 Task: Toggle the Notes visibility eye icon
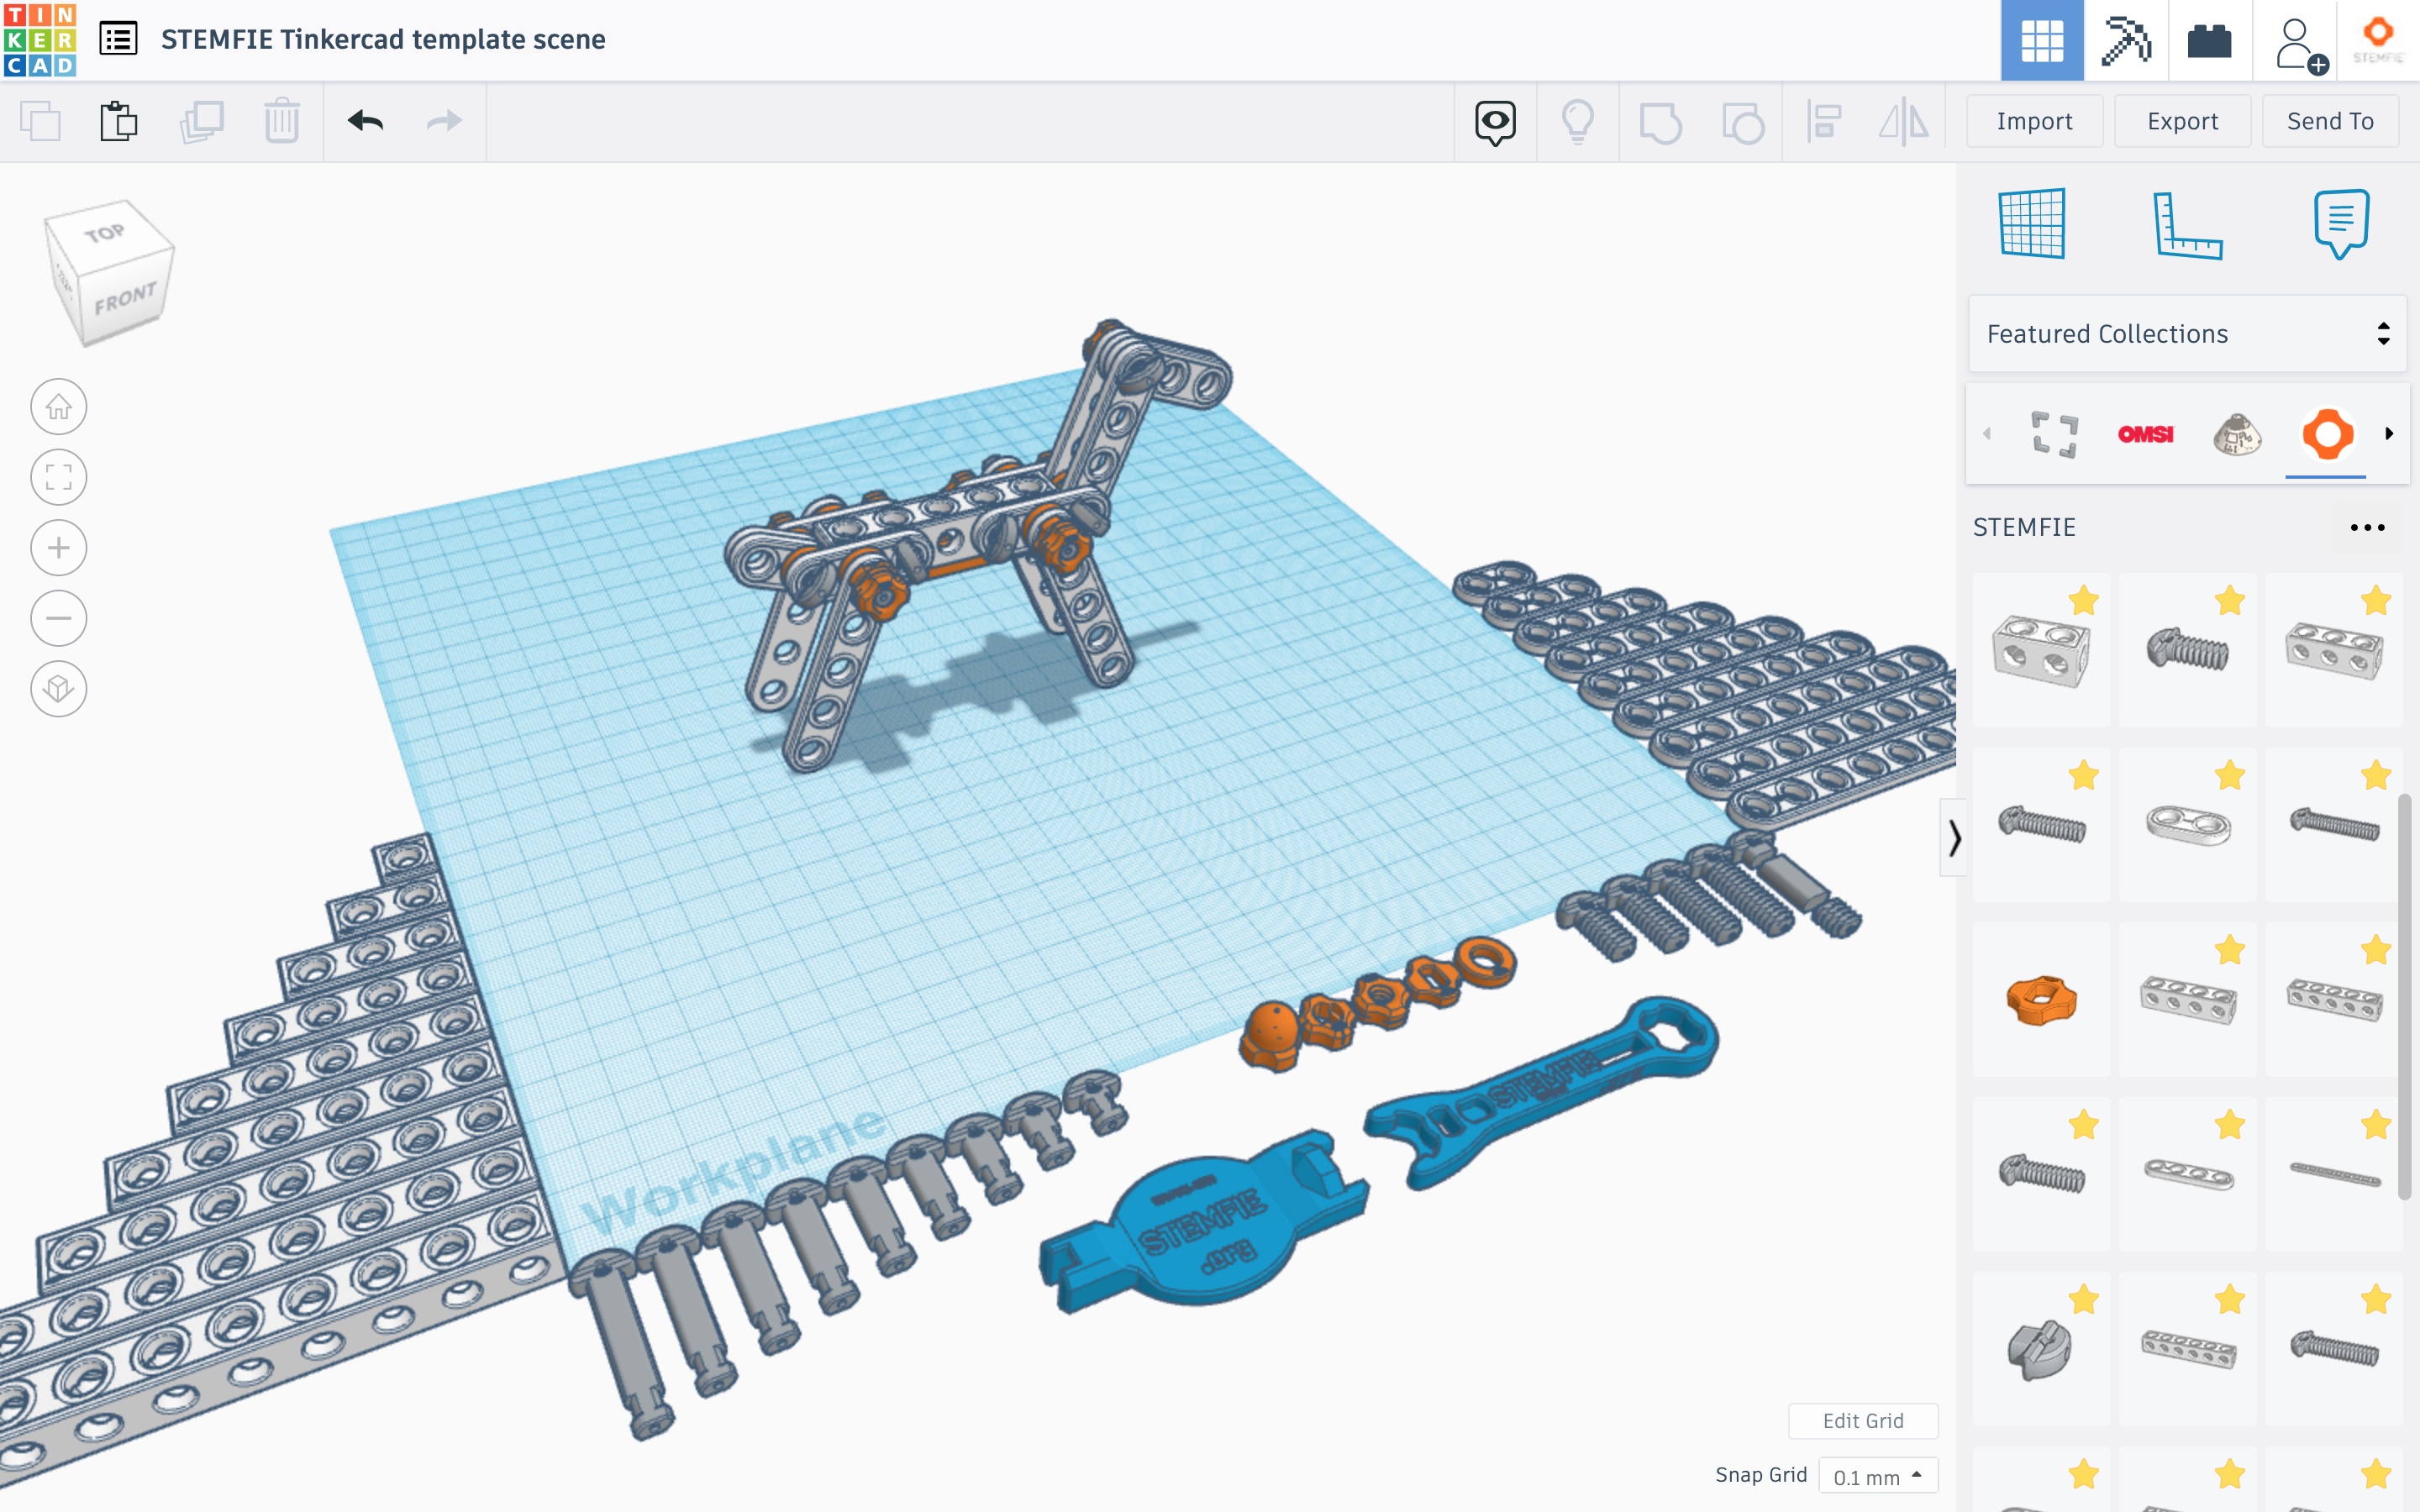[x=1495, y=123]
